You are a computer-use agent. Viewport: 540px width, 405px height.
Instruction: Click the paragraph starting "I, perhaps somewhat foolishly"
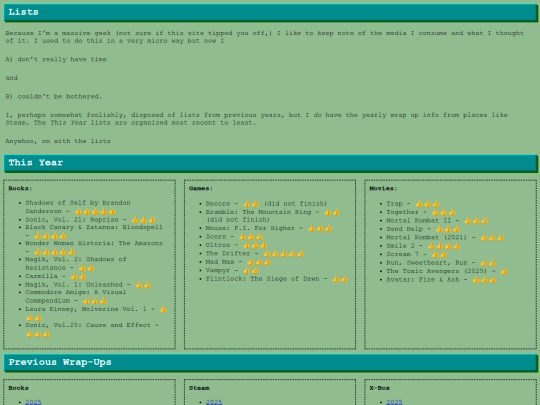point(257,119)
